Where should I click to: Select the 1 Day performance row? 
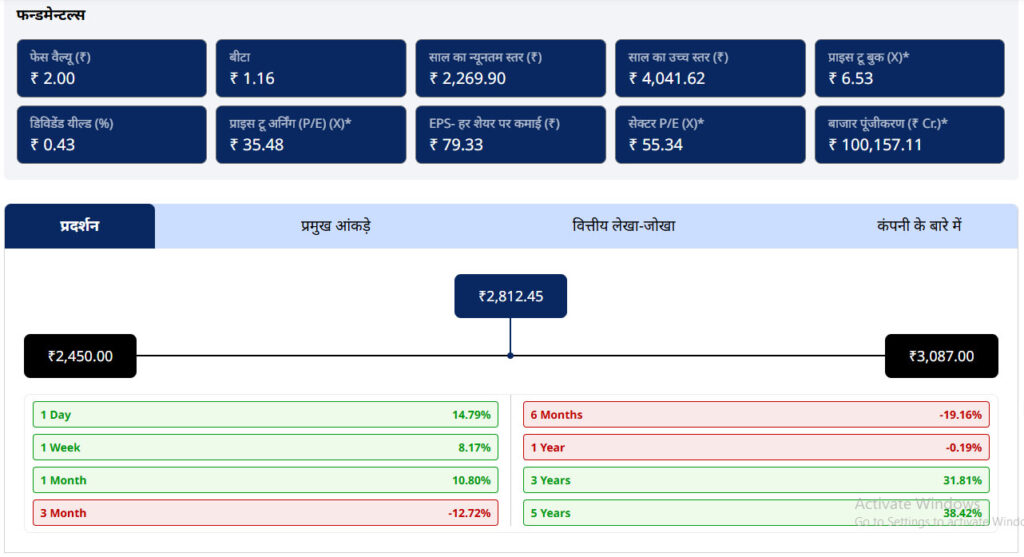point(265,415)
